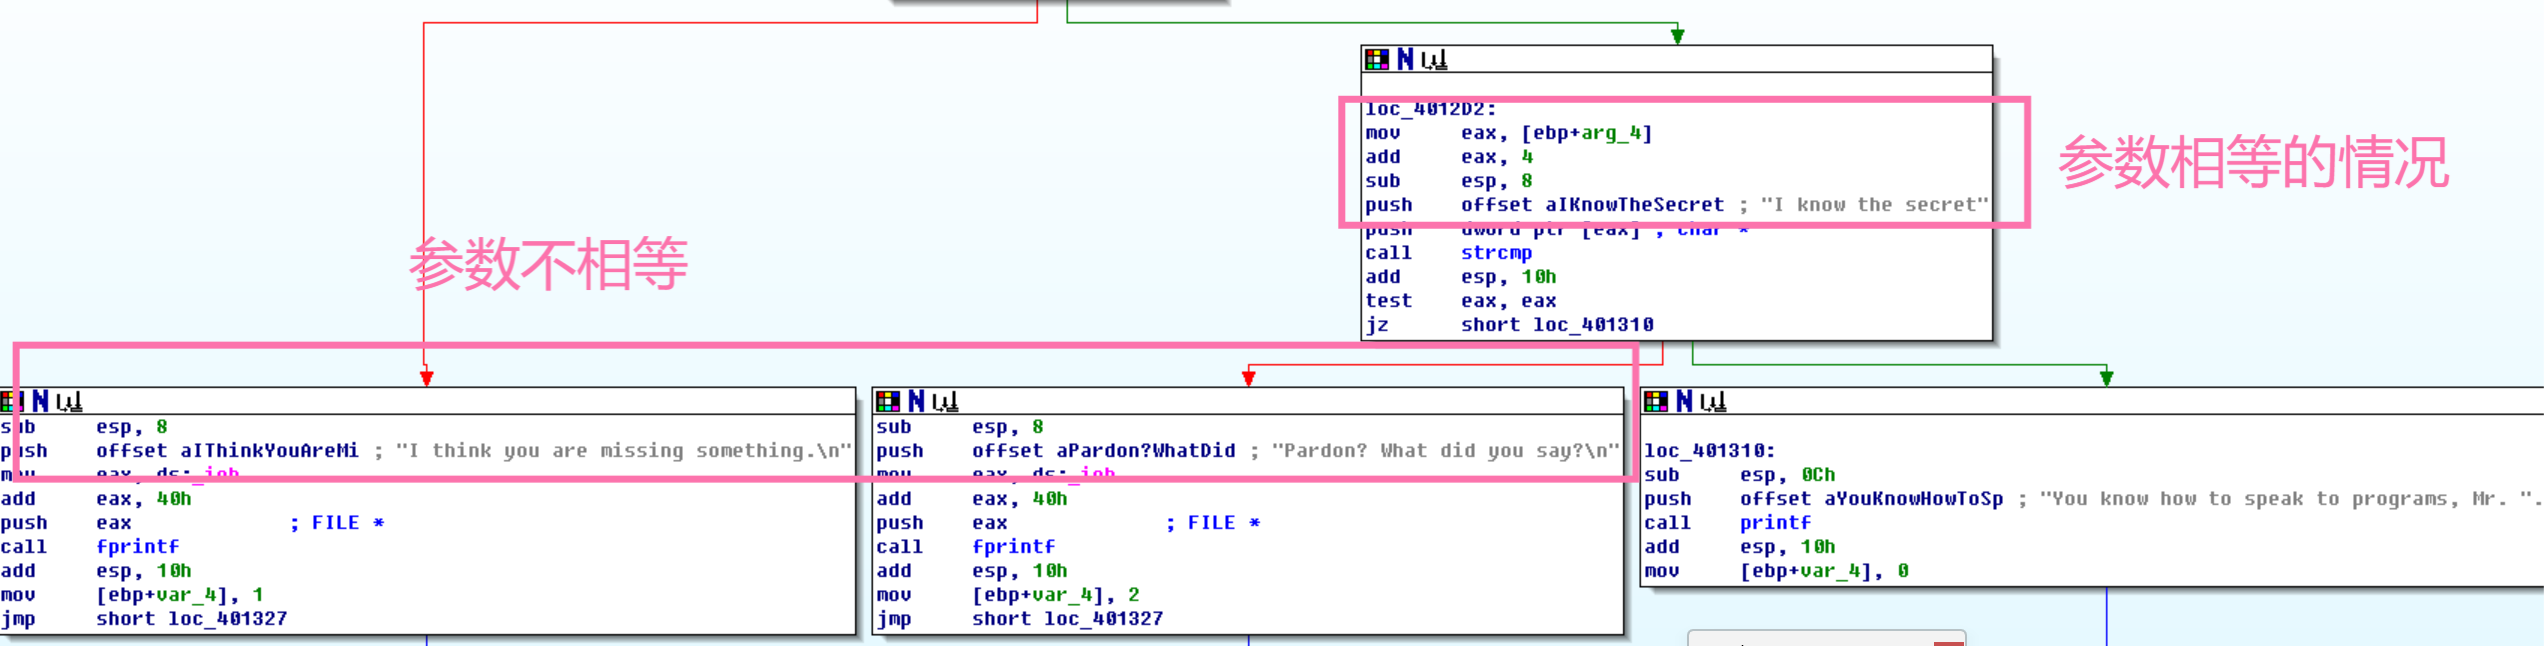Viewport: 2544px width, 646px height.
Task: Click the 'call printf' instruction
Action: (x=1728, y=523)
